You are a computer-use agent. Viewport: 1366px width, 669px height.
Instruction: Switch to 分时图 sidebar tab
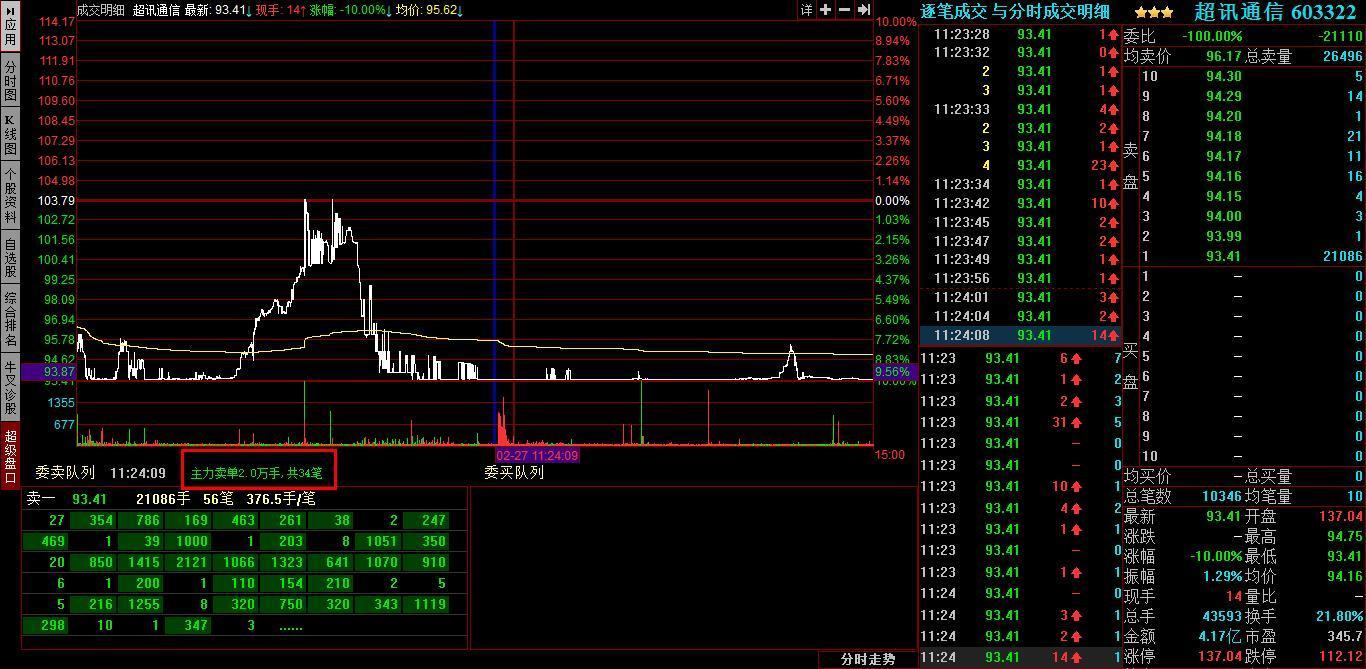tap(10, 81)
